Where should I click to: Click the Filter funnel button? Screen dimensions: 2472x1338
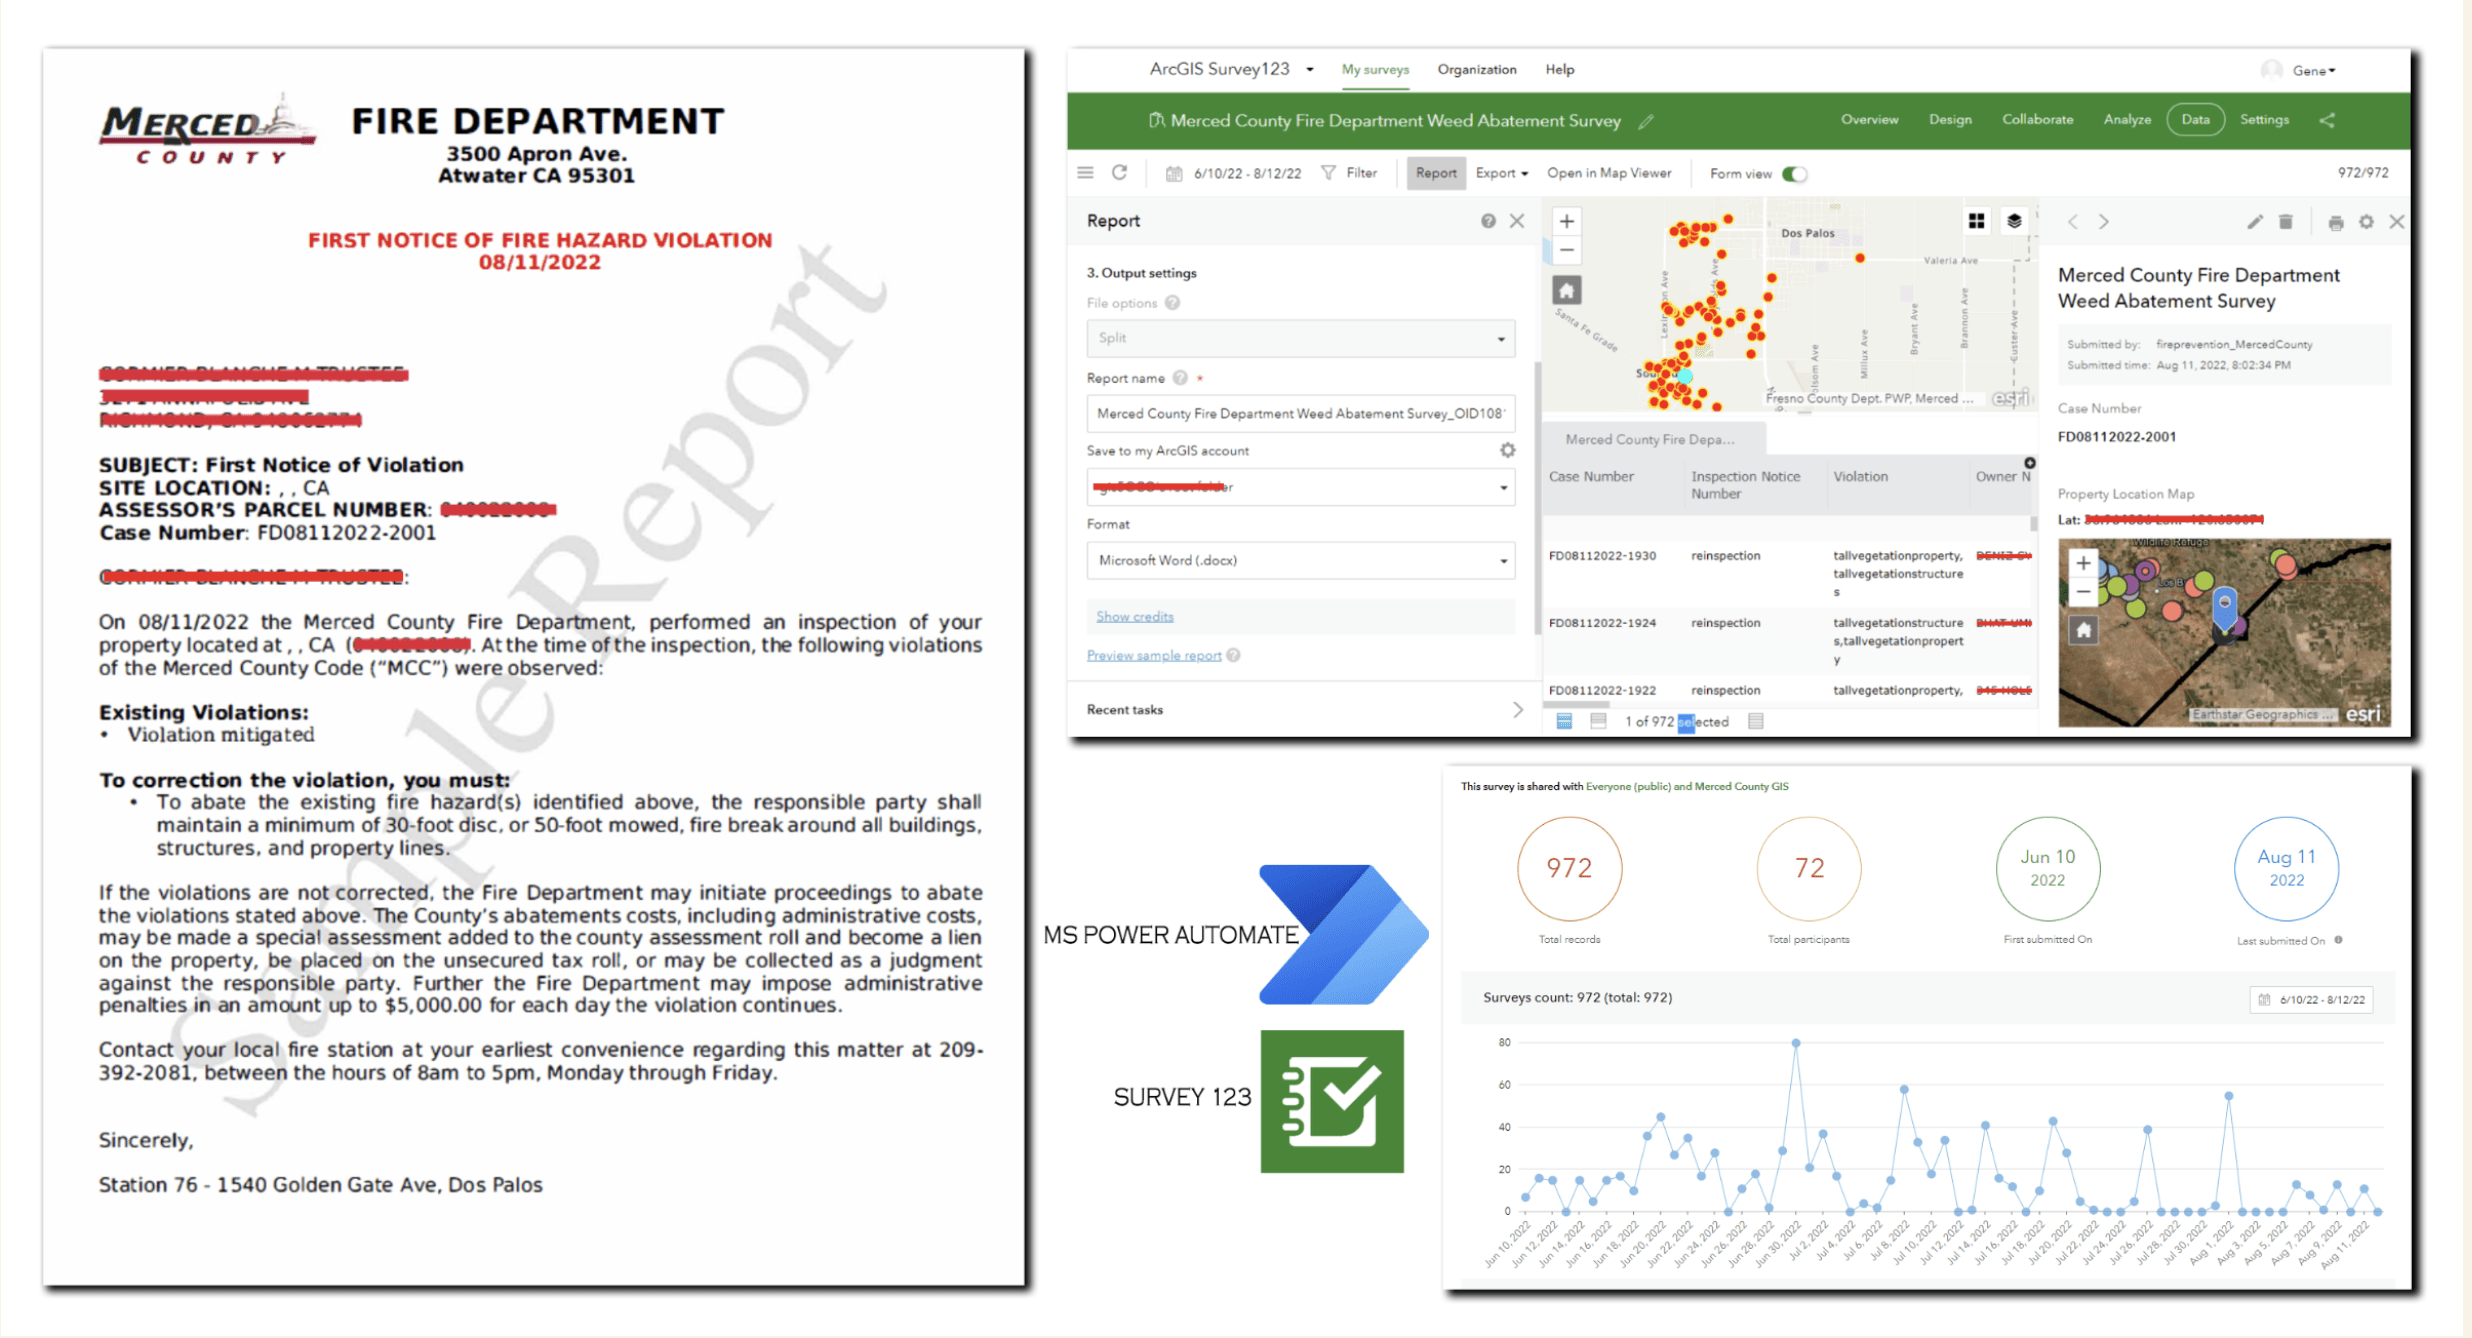pyautogui.click(x=1350, y=173)
